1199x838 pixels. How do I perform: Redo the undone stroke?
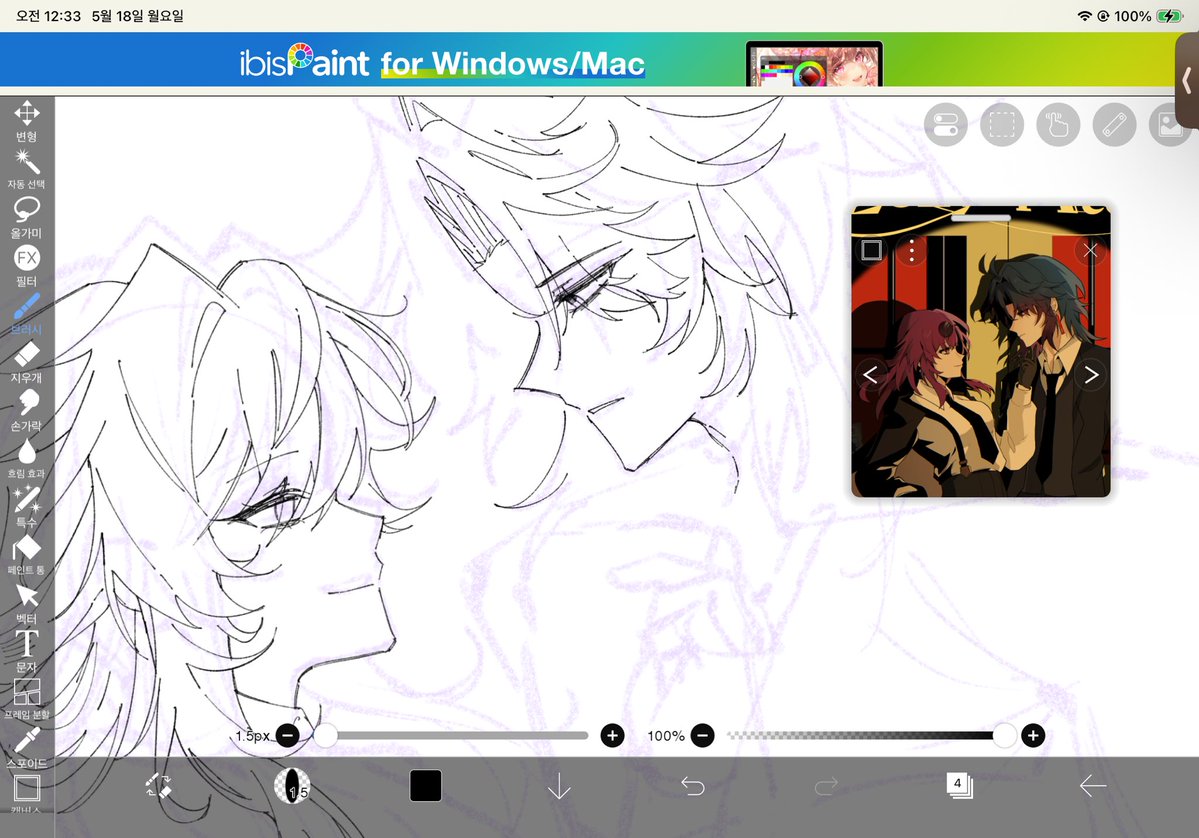(826, 786)
